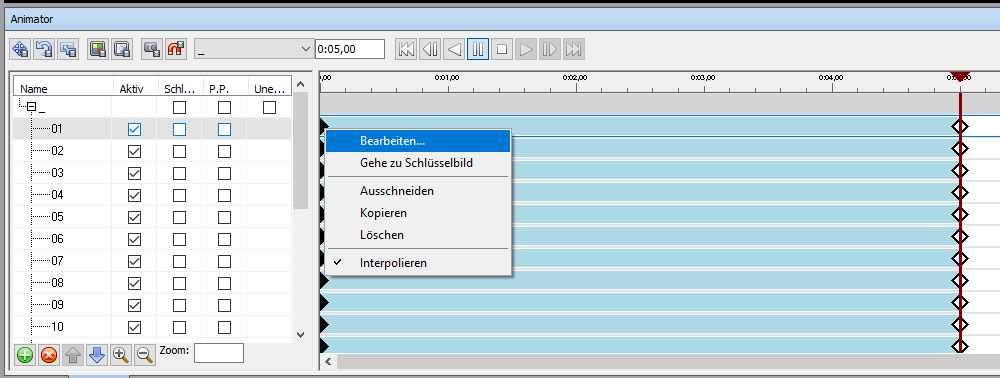Fast forward animation to the end
Screen dimensions: 1000x378
tap(573, 49)
